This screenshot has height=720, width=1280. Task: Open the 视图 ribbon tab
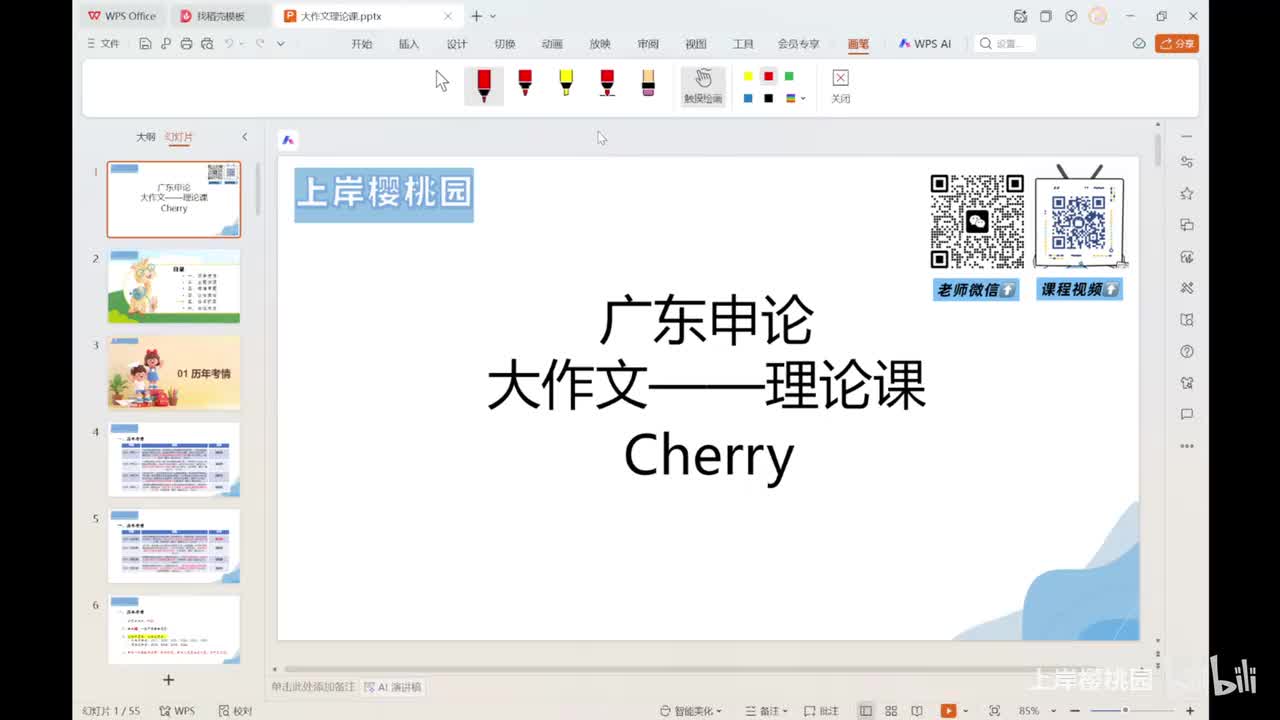pyautogui.click(x=696, y=44)
